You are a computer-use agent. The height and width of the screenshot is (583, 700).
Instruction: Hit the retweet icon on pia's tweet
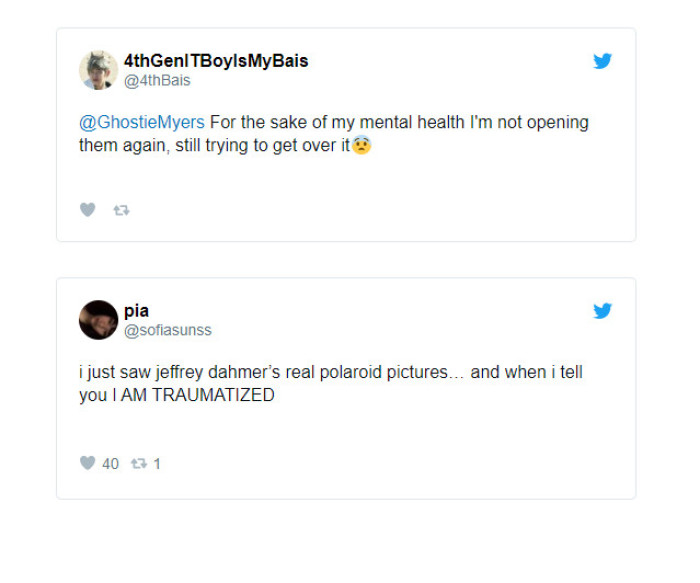[139, 464]
